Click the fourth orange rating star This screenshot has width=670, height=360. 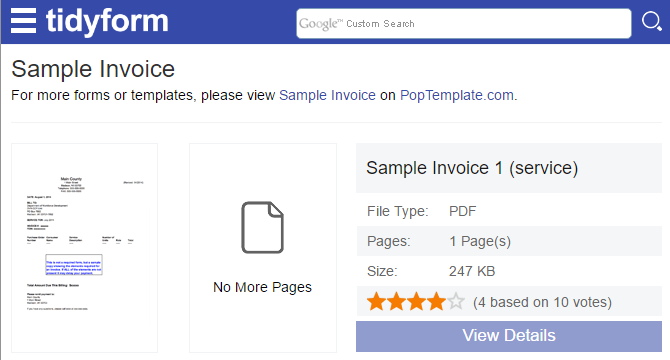pyautogui.click(x=436, y=301)
